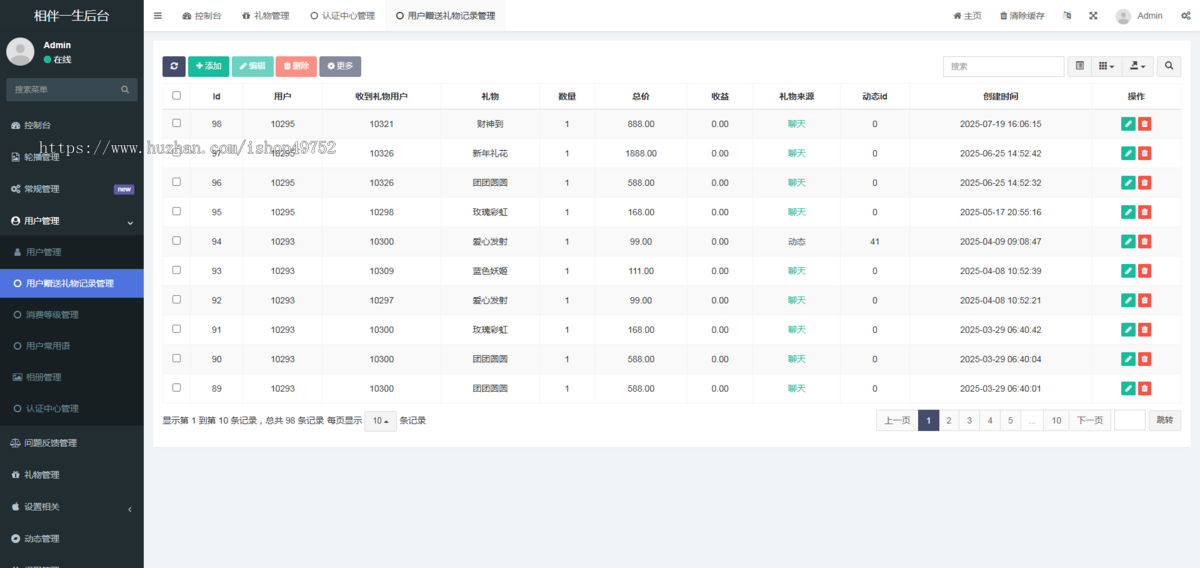The width and height of the screenshot is (1200, 568).
Task: Open the settings gears icon top right
Action: (1184, 16)
